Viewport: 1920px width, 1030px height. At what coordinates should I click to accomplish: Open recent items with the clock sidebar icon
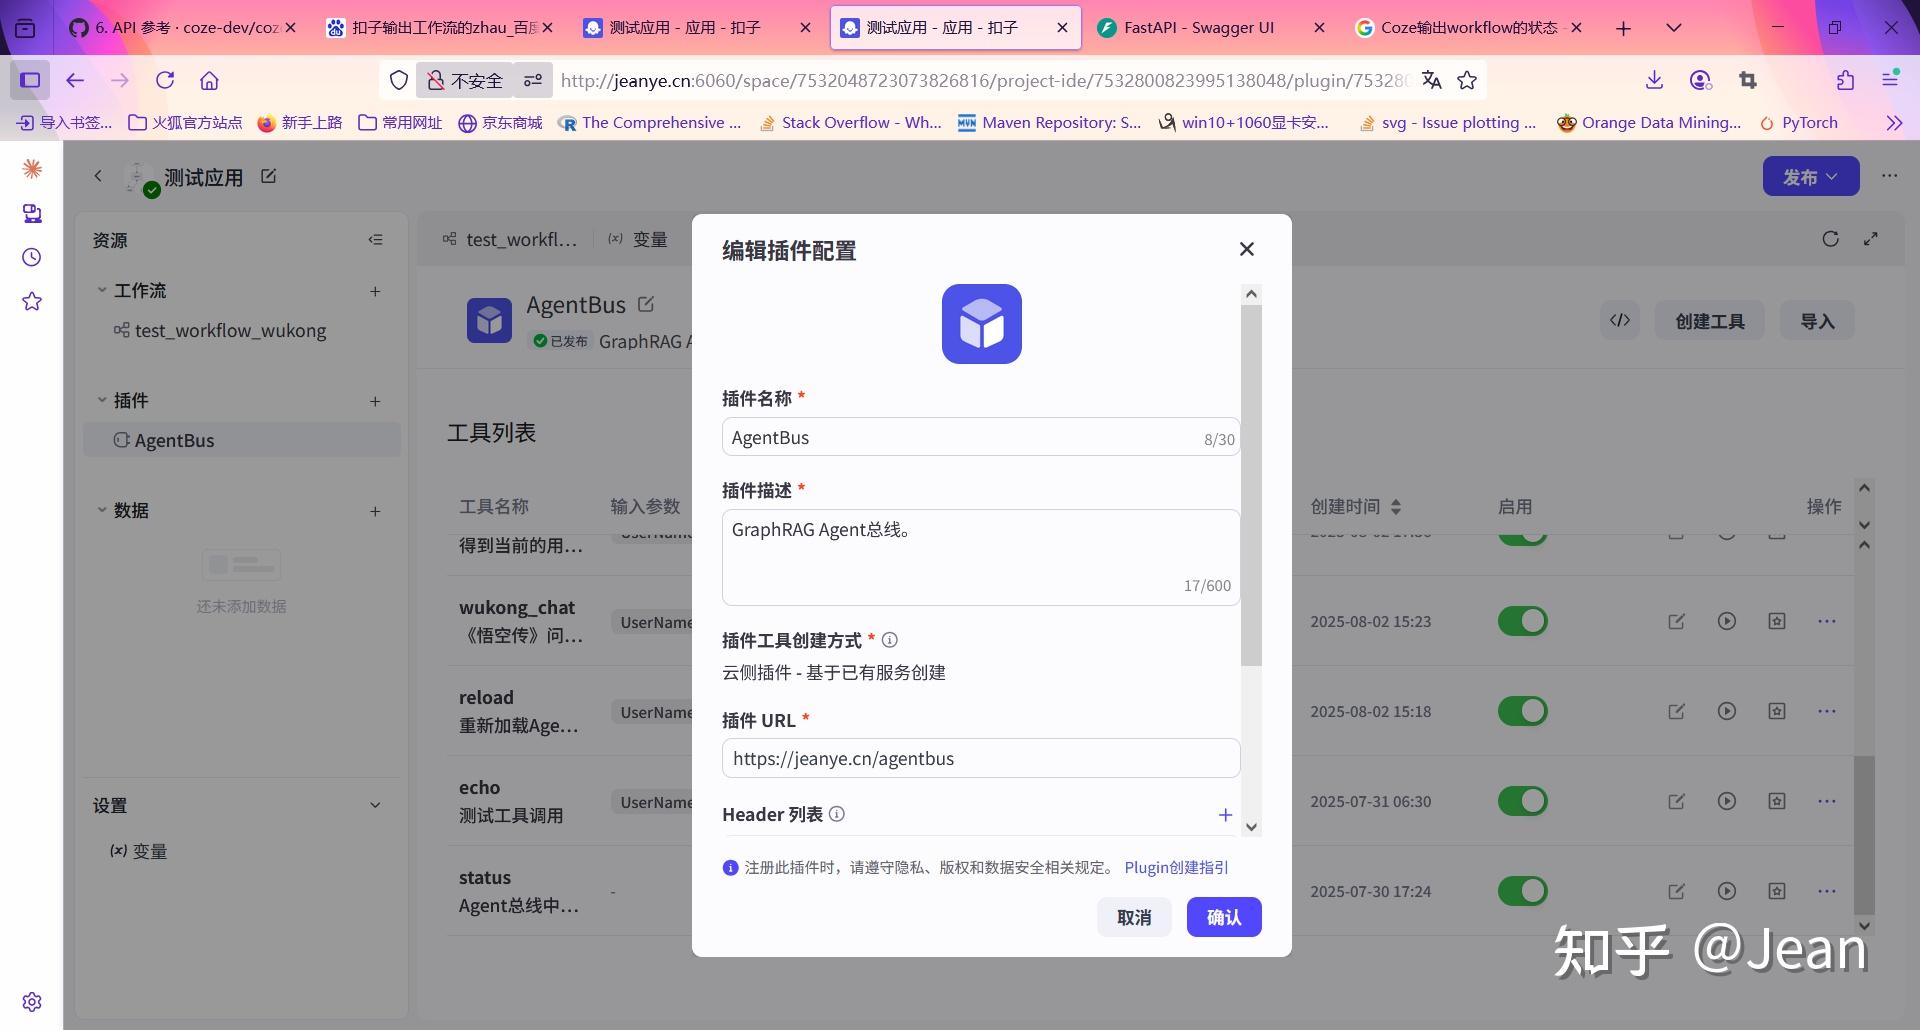pyautogui.click(x=31, y=257)
